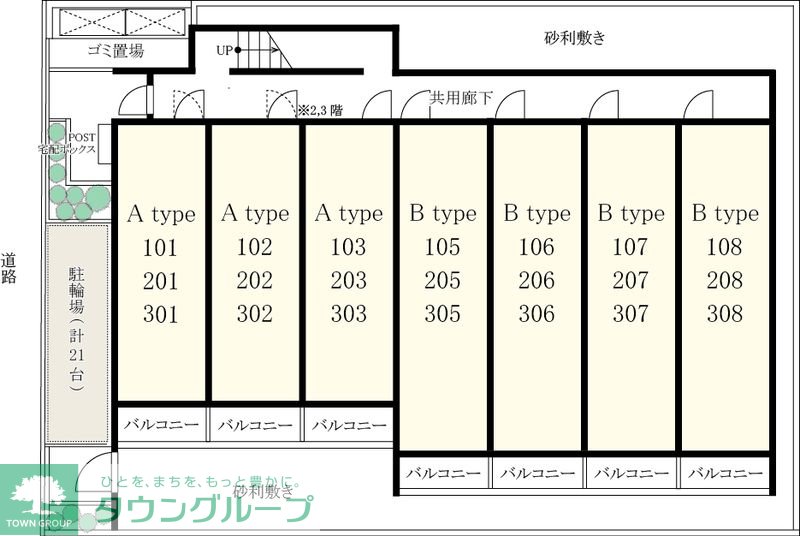
Task: Click the A type heading above 103
Action: [349, 214]
